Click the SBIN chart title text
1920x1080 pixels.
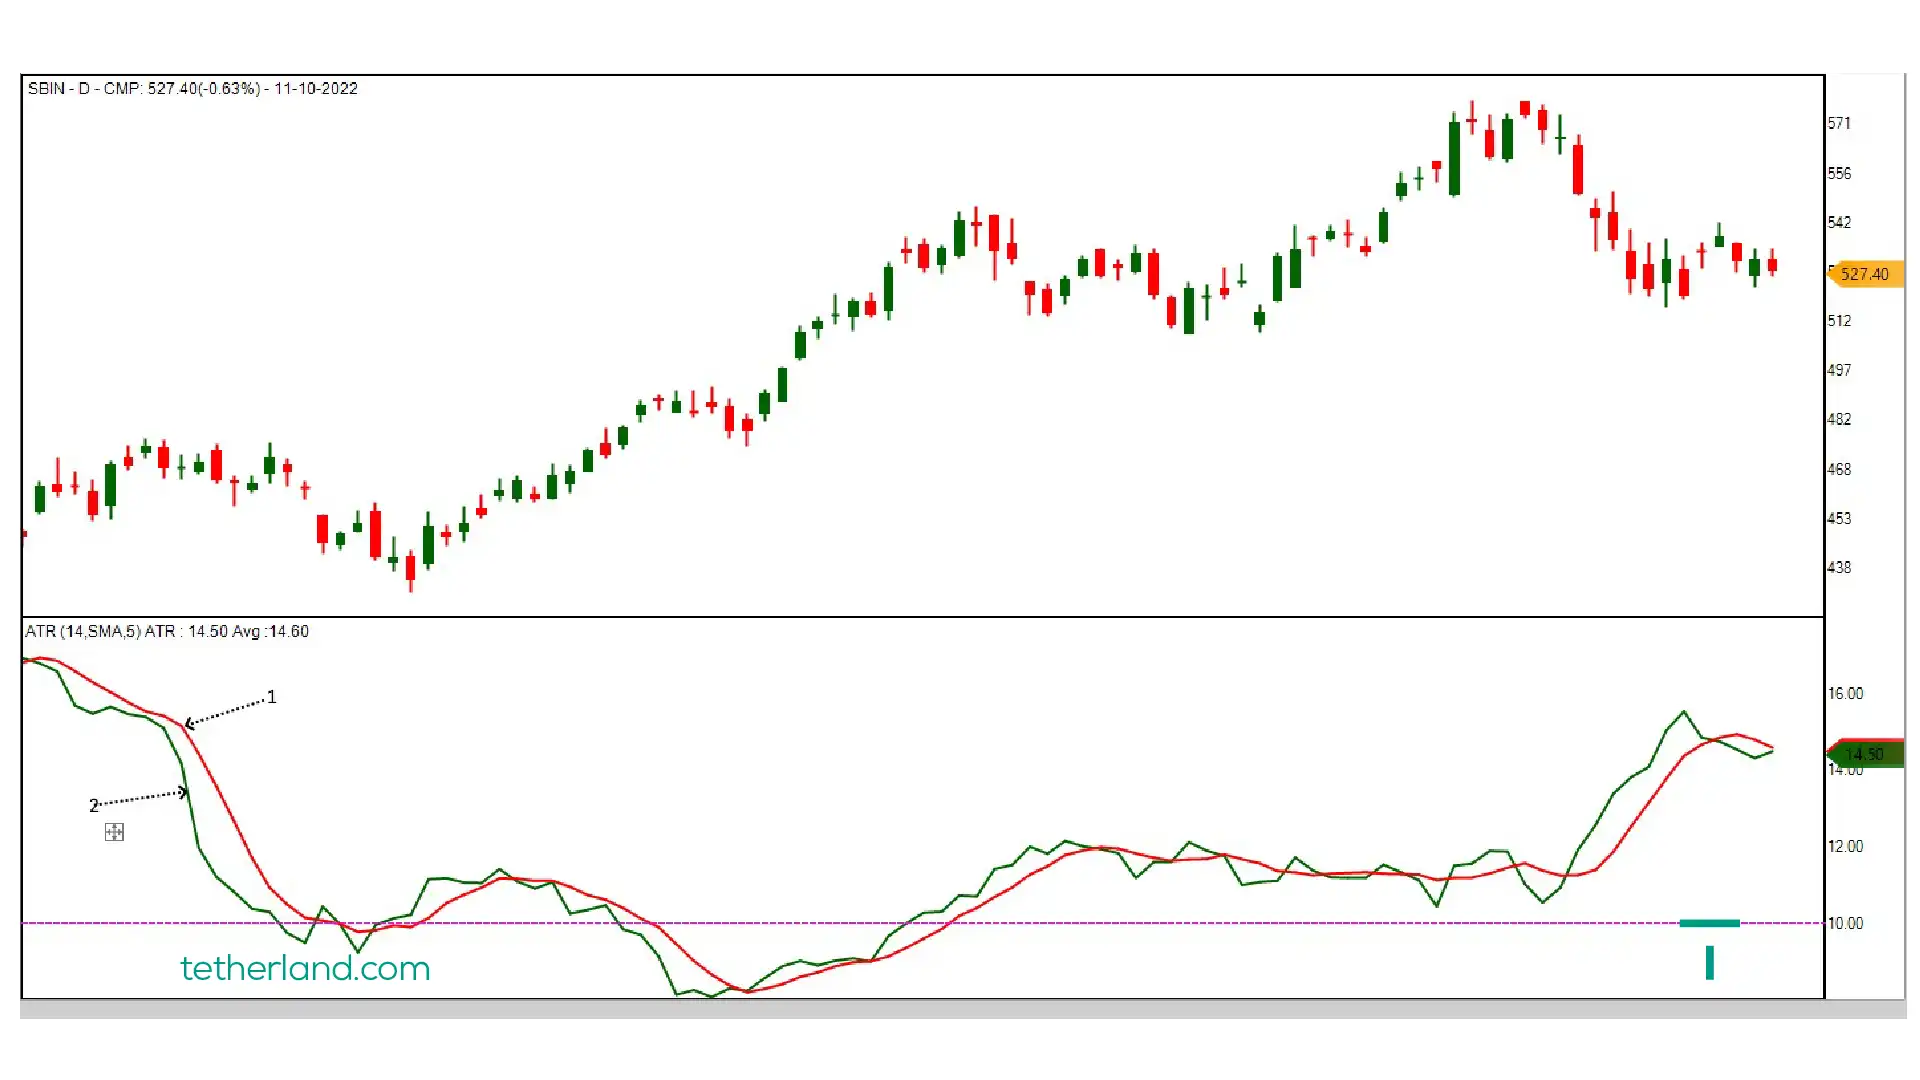[x=193, y=88]
